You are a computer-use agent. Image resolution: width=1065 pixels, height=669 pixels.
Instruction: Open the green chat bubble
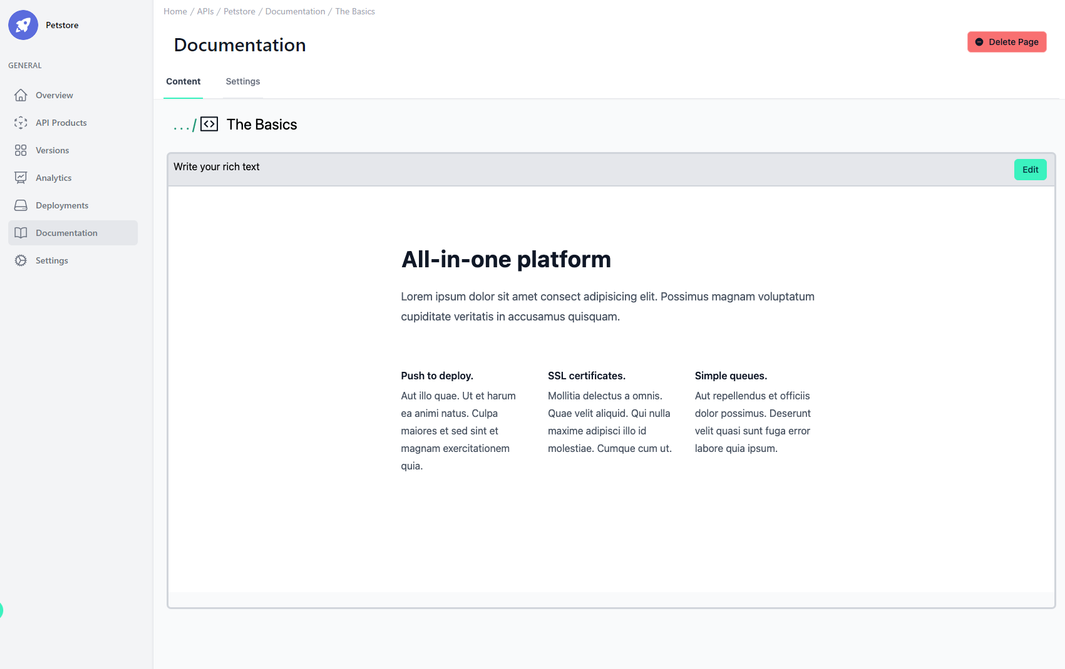[2, 610]
